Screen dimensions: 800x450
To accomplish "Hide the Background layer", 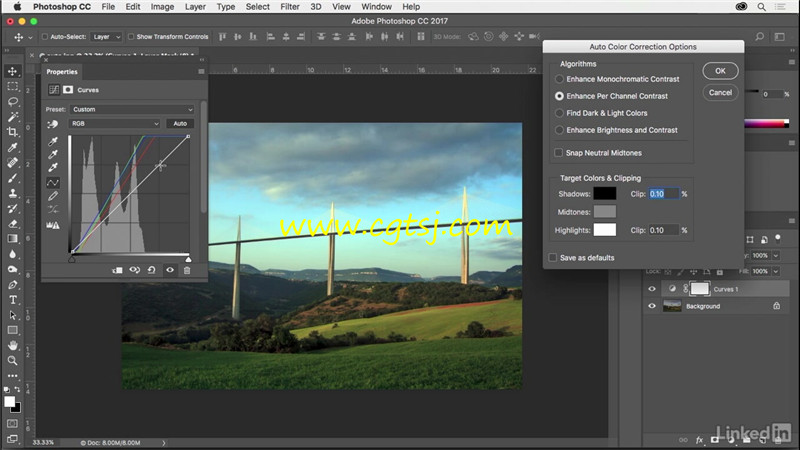I will [x=652, y=306].
